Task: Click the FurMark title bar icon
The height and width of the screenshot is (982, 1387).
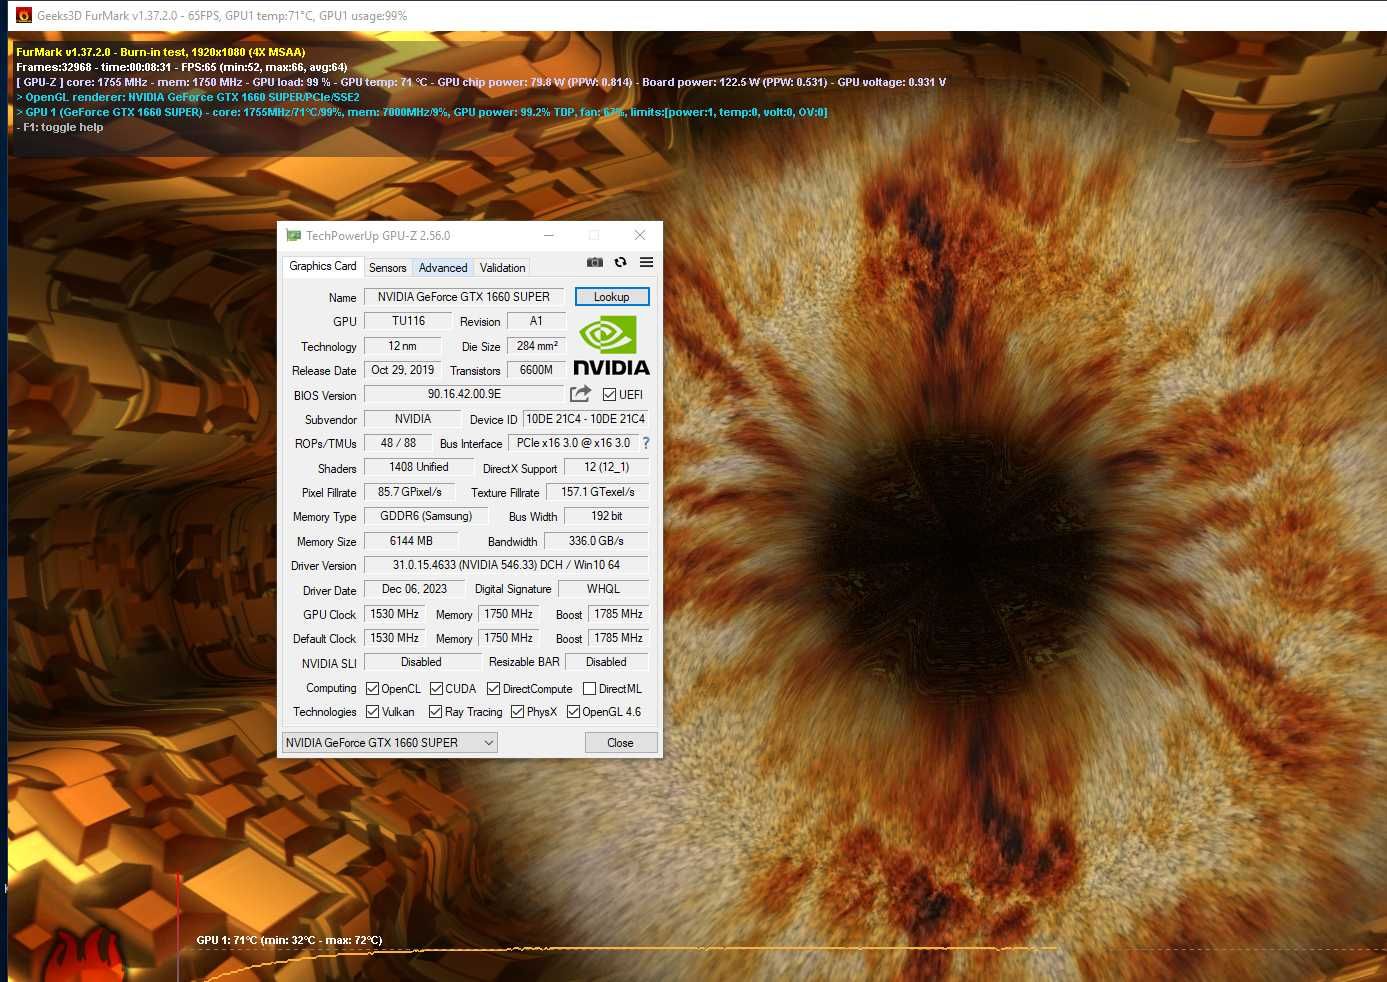Action: (24, 15)
